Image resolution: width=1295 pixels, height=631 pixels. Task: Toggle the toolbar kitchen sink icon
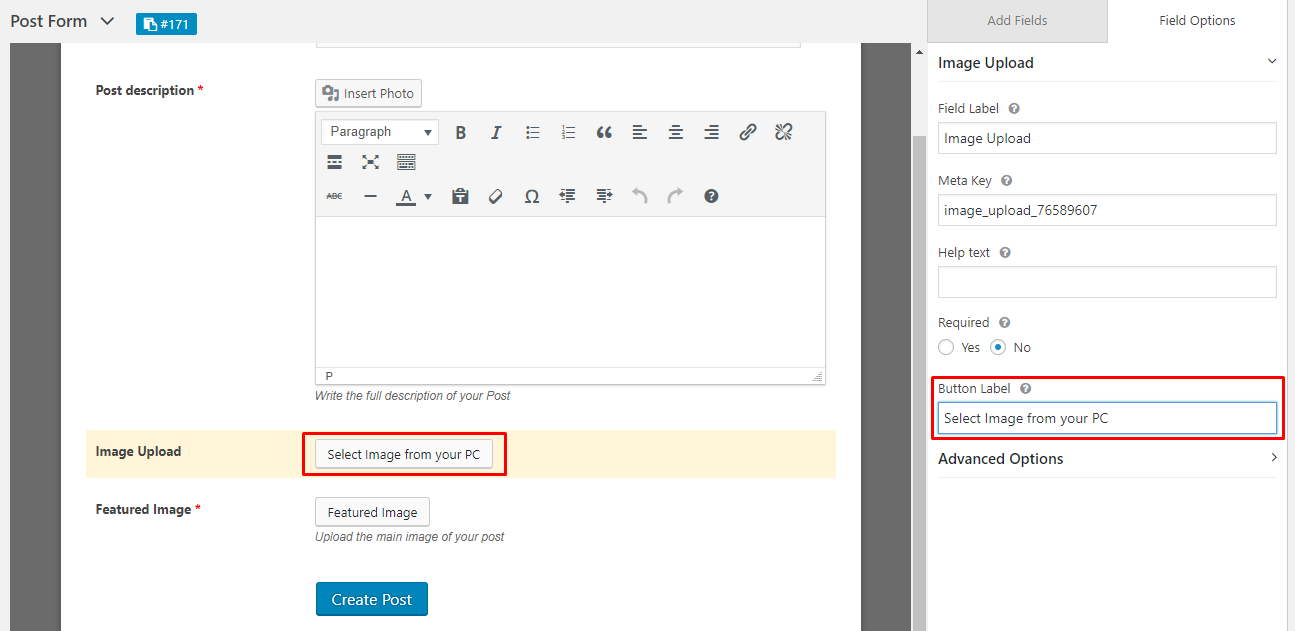(406, 162)
